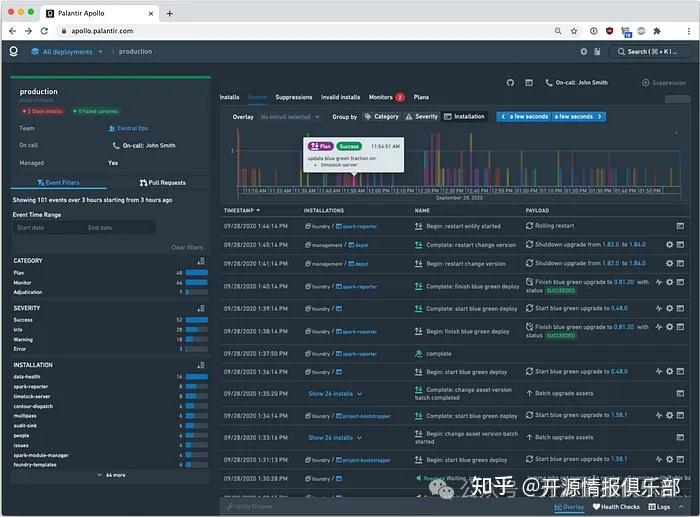Image resolution: width=700 pixels, height=517 pixels.
Task: Expand Show 26 installs in 1:35:20 PM row
Action: (x=335, y=394)
